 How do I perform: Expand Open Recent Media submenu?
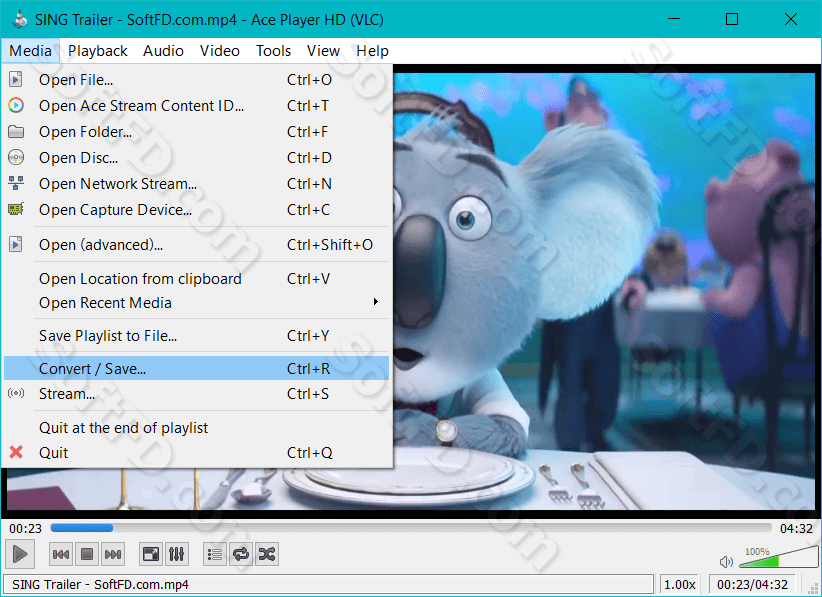pos(196,303)
